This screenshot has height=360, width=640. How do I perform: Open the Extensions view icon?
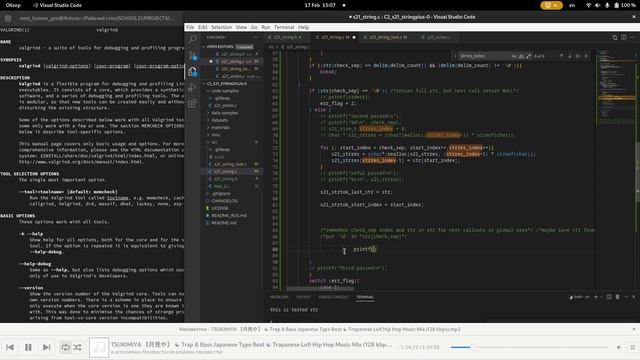[192, 103]
